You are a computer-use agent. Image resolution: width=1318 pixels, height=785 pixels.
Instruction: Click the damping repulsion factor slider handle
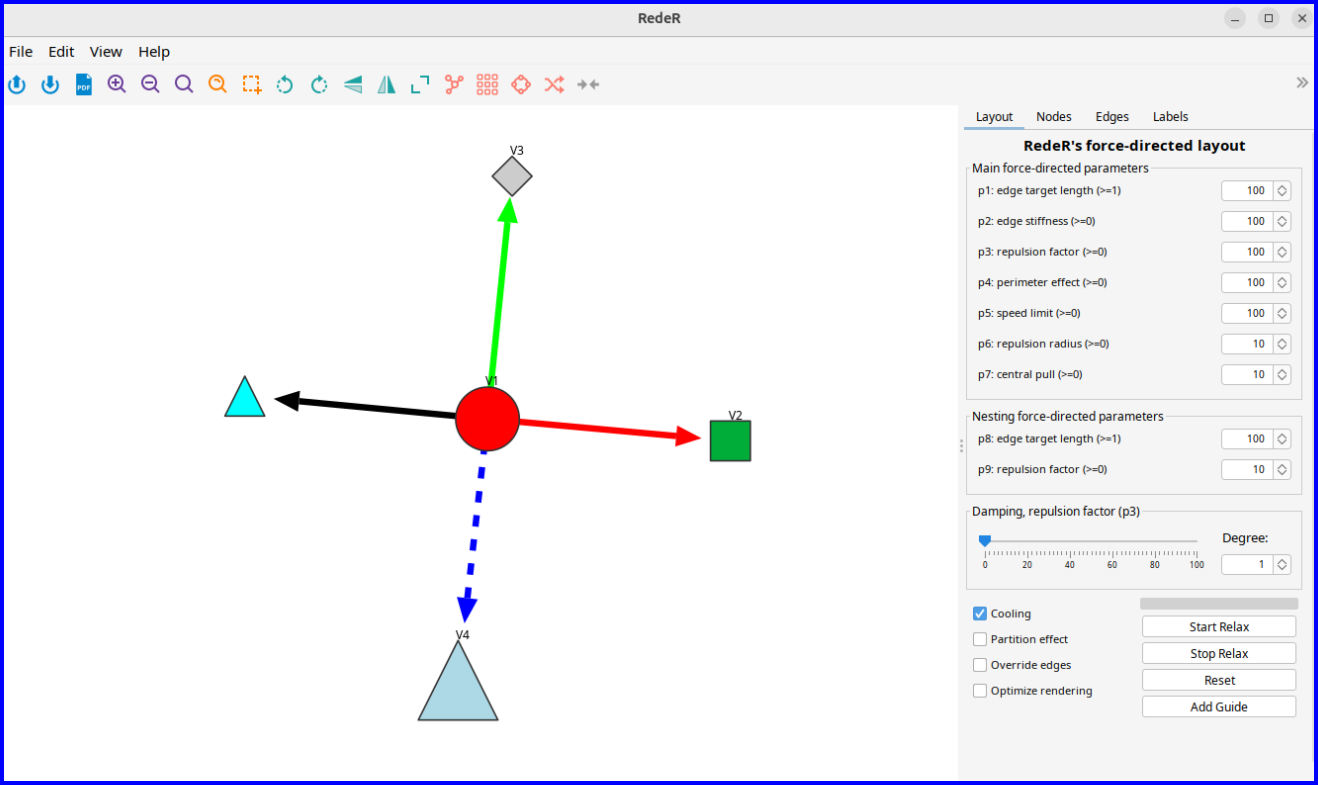click(985, 541)
